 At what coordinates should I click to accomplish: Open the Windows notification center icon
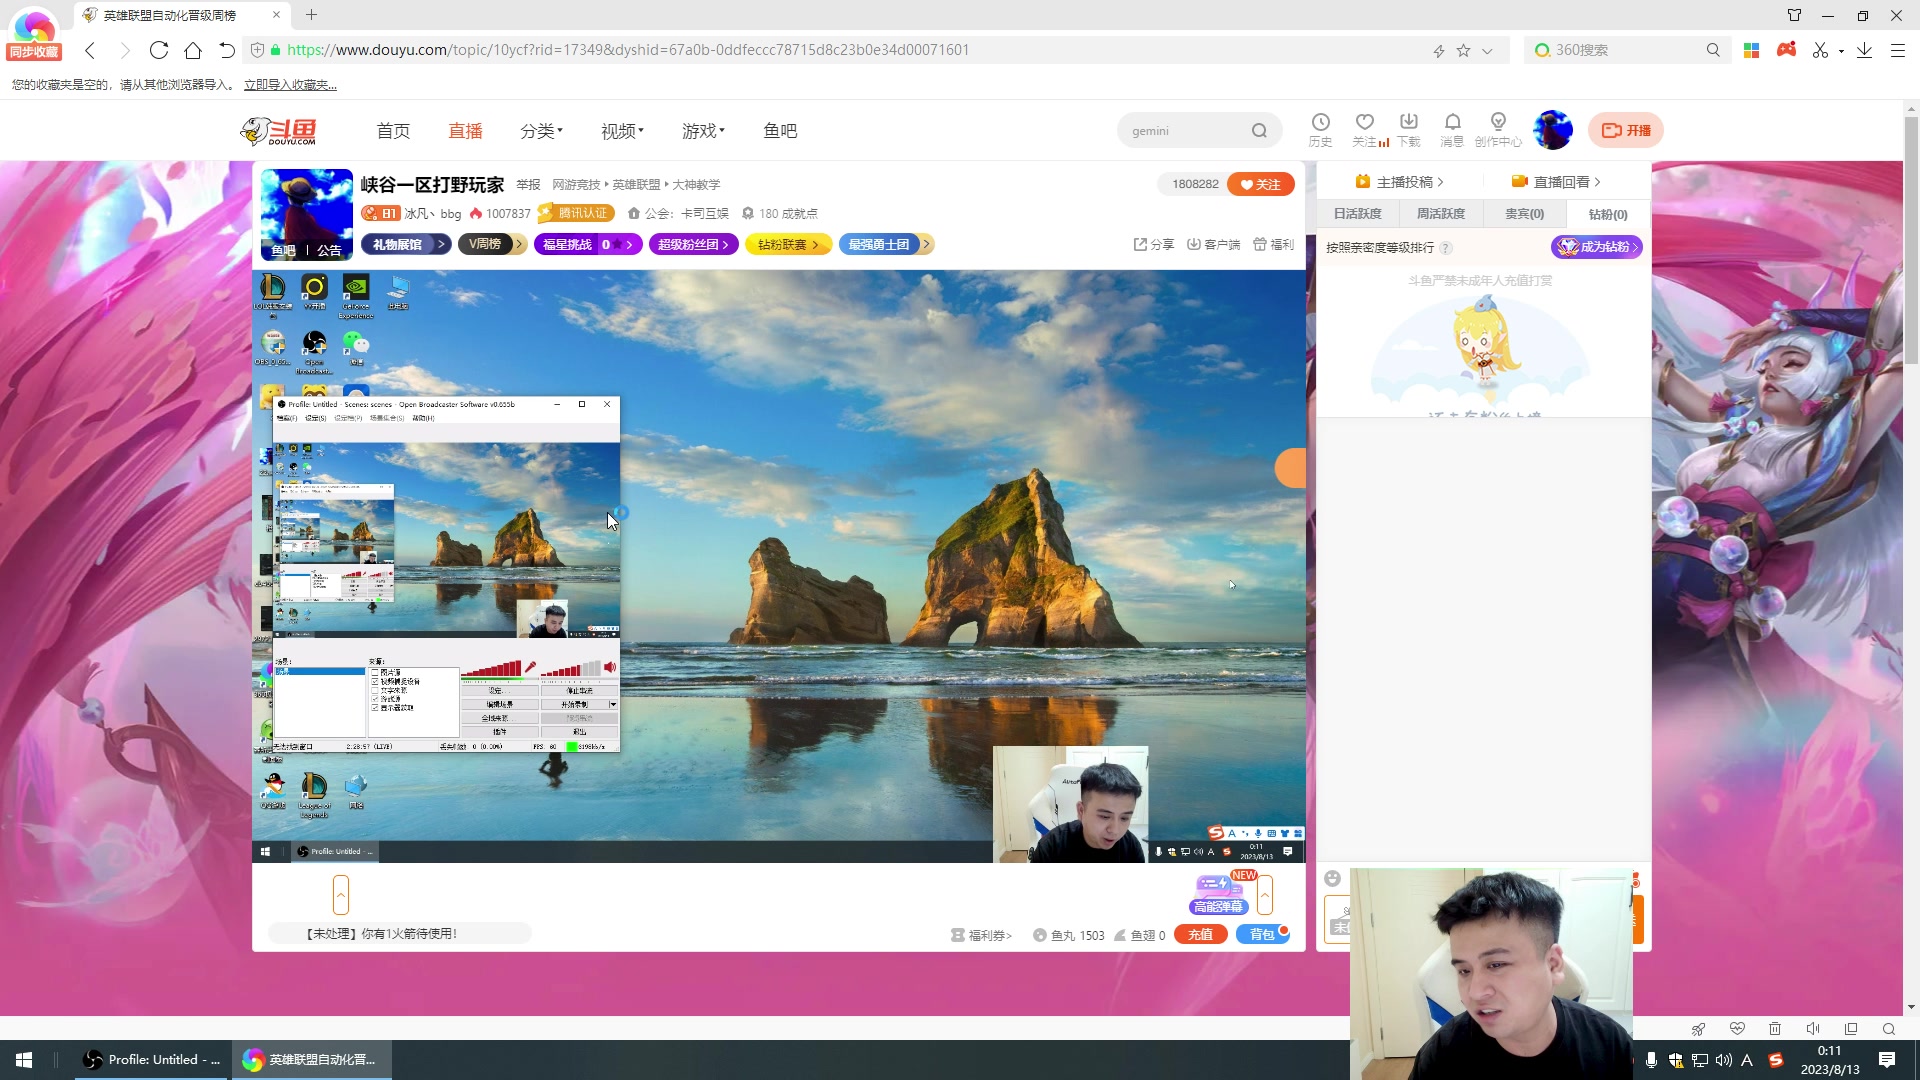pos(1887,1060)
